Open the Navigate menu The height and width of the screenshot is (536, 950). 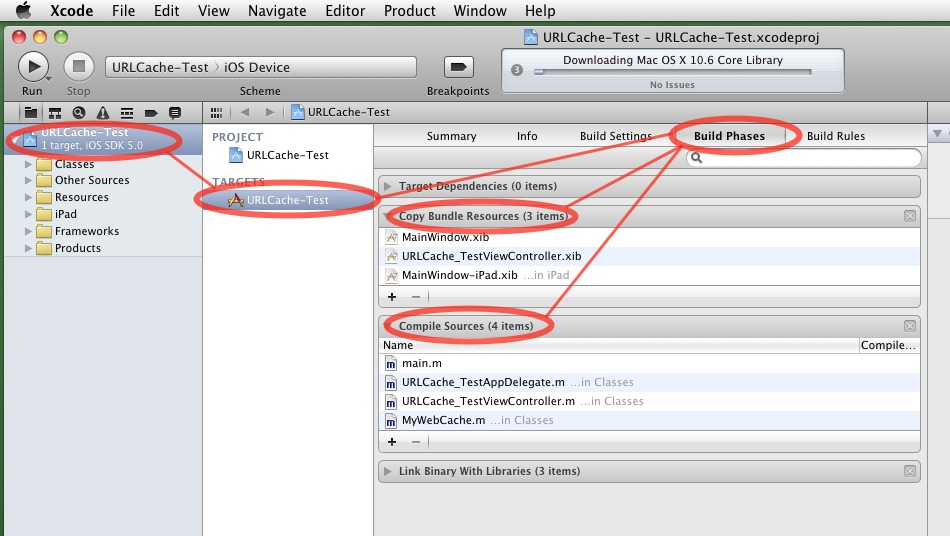277,11
